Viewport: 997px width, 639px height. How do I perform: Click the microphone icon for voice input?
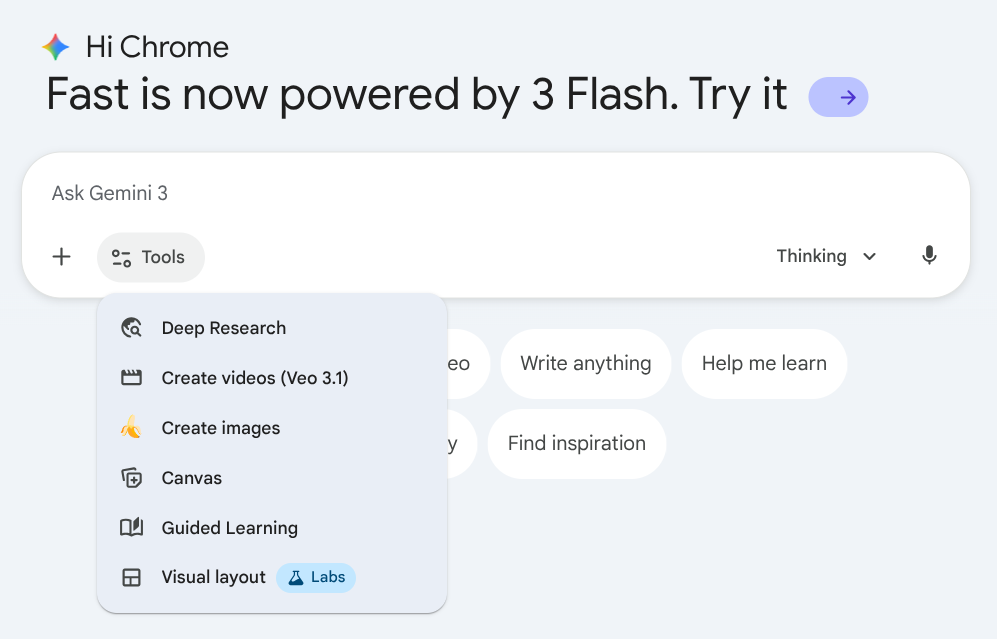pyautogui.click(x=929, y=256)
